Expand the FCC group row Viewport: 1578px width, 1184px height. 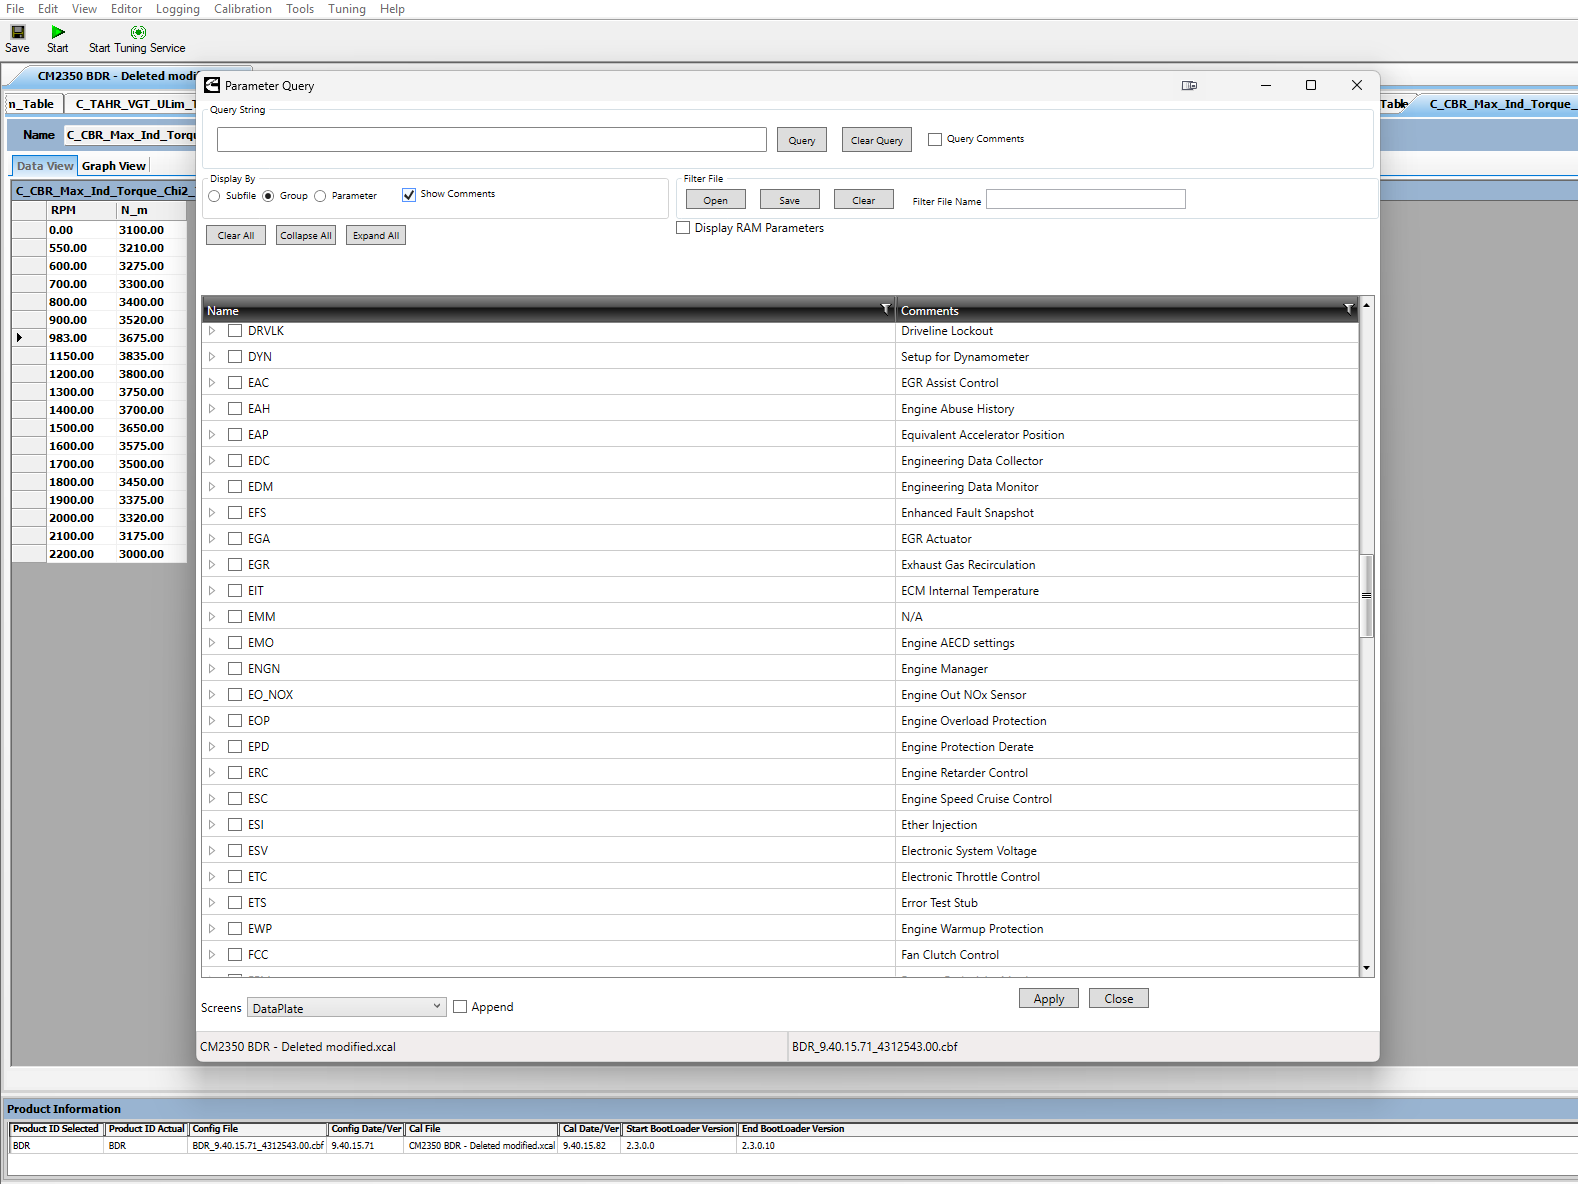coord(212,955)
